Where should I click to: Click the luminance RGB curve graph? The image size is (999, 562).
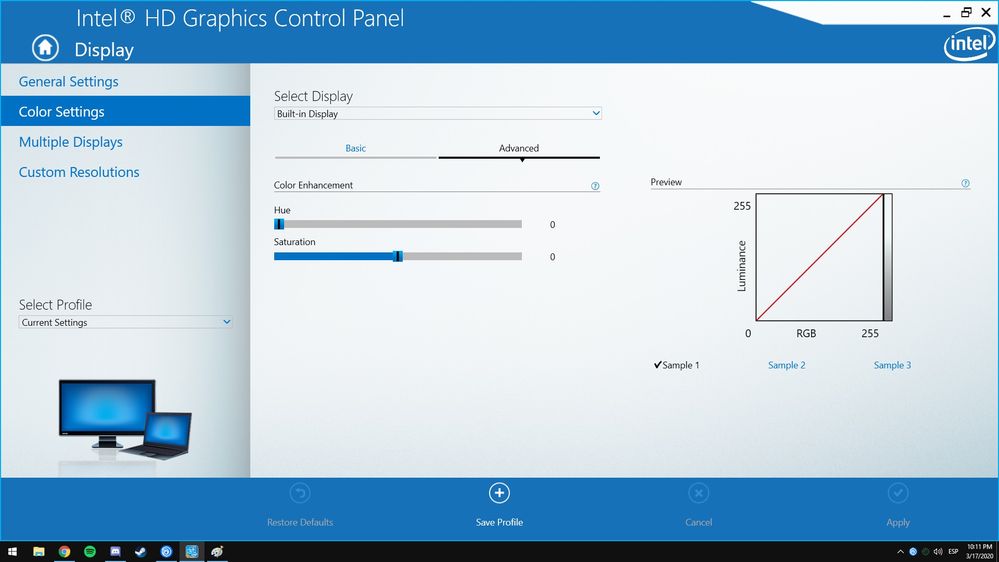coord(819,257)
